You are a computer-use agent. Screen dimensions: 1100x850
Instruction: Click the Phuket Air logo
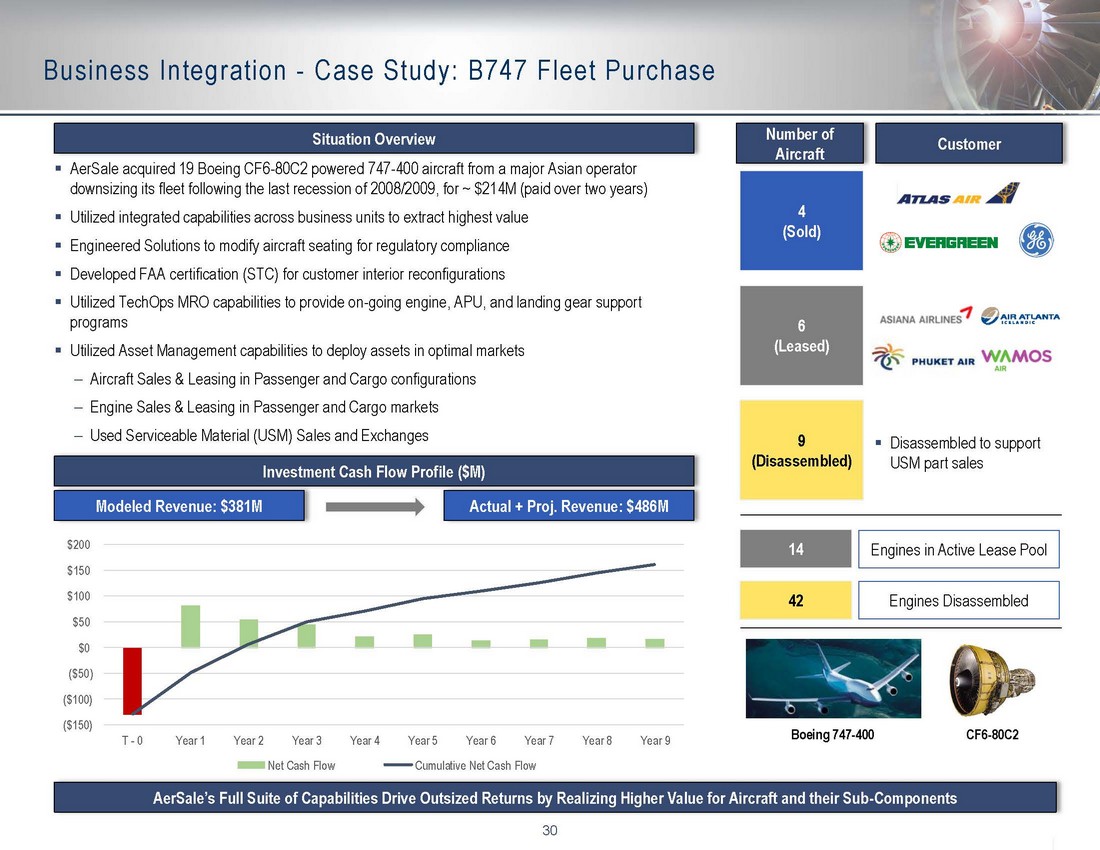pyautogui.click(x=922, y=359)
